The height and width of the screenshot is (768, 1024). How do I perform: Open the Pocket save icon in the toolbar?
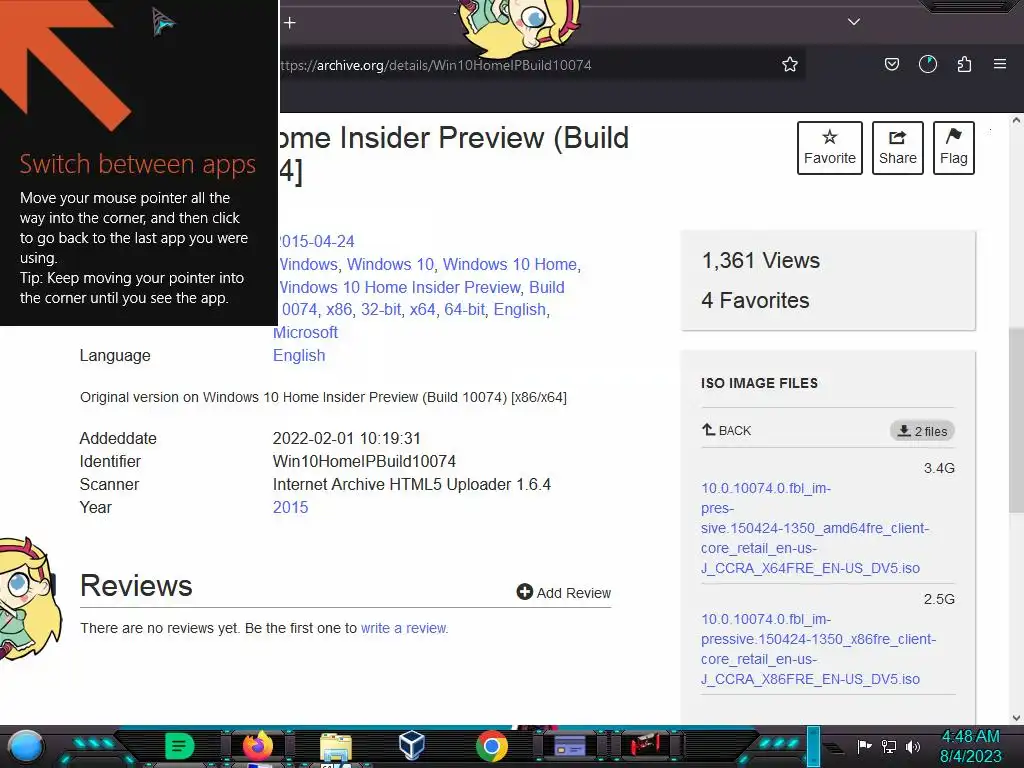[891, 64]
